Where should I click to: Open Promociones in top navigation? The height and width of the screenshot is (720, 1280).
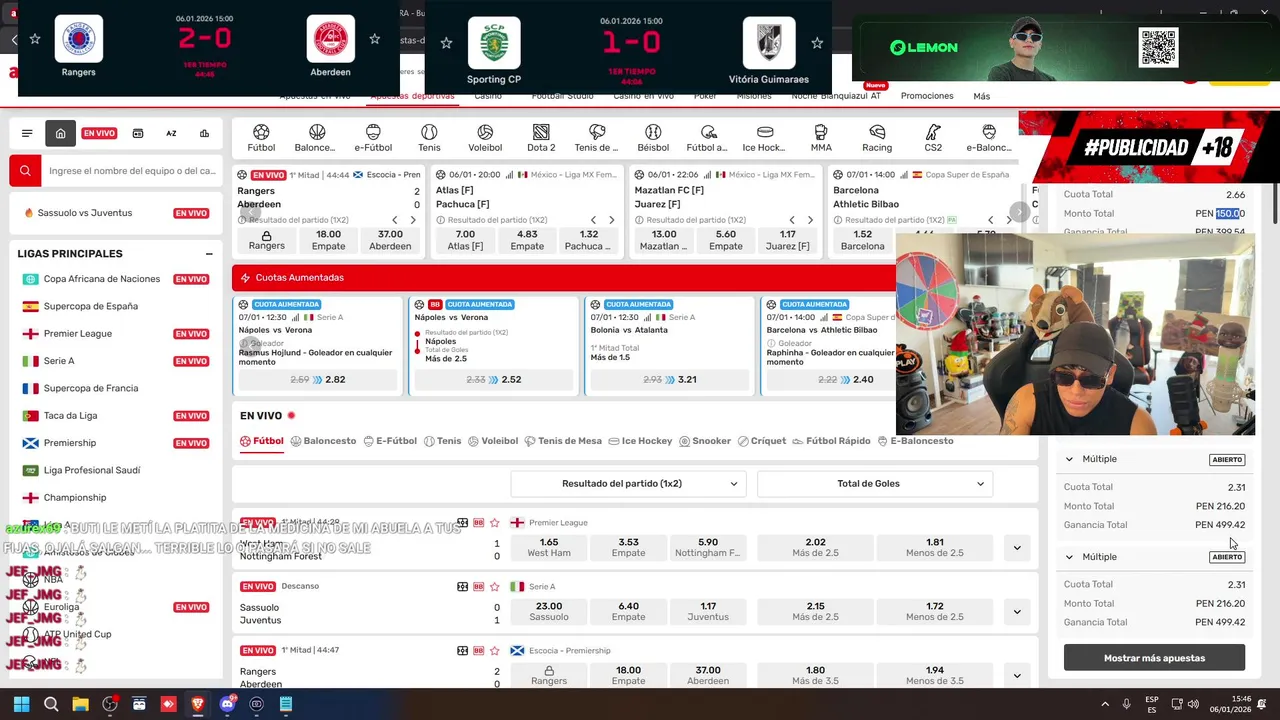click(x=927, y=96)
